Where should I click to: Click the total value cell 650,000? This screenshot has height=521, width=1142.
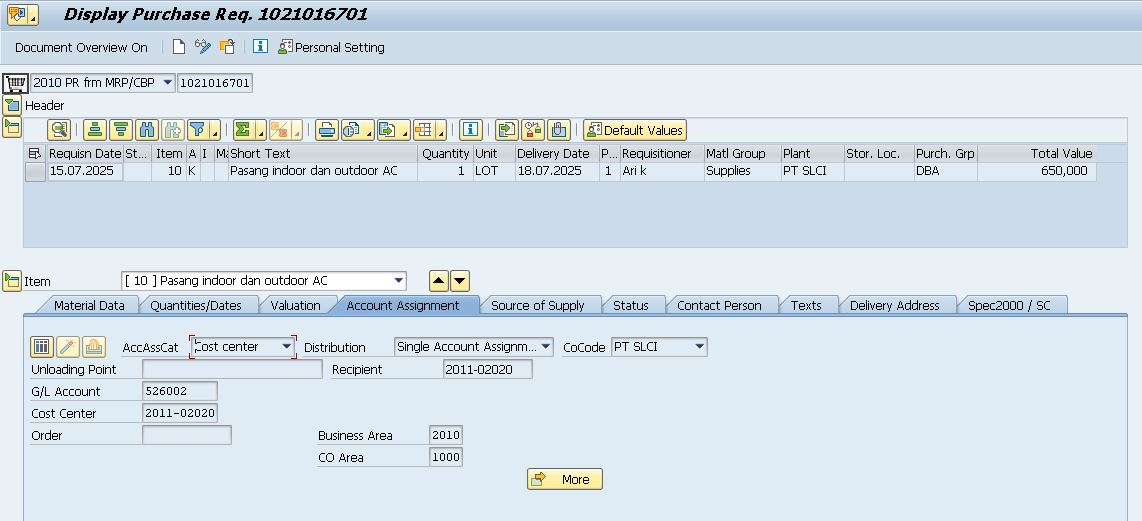coord(1036,171)
